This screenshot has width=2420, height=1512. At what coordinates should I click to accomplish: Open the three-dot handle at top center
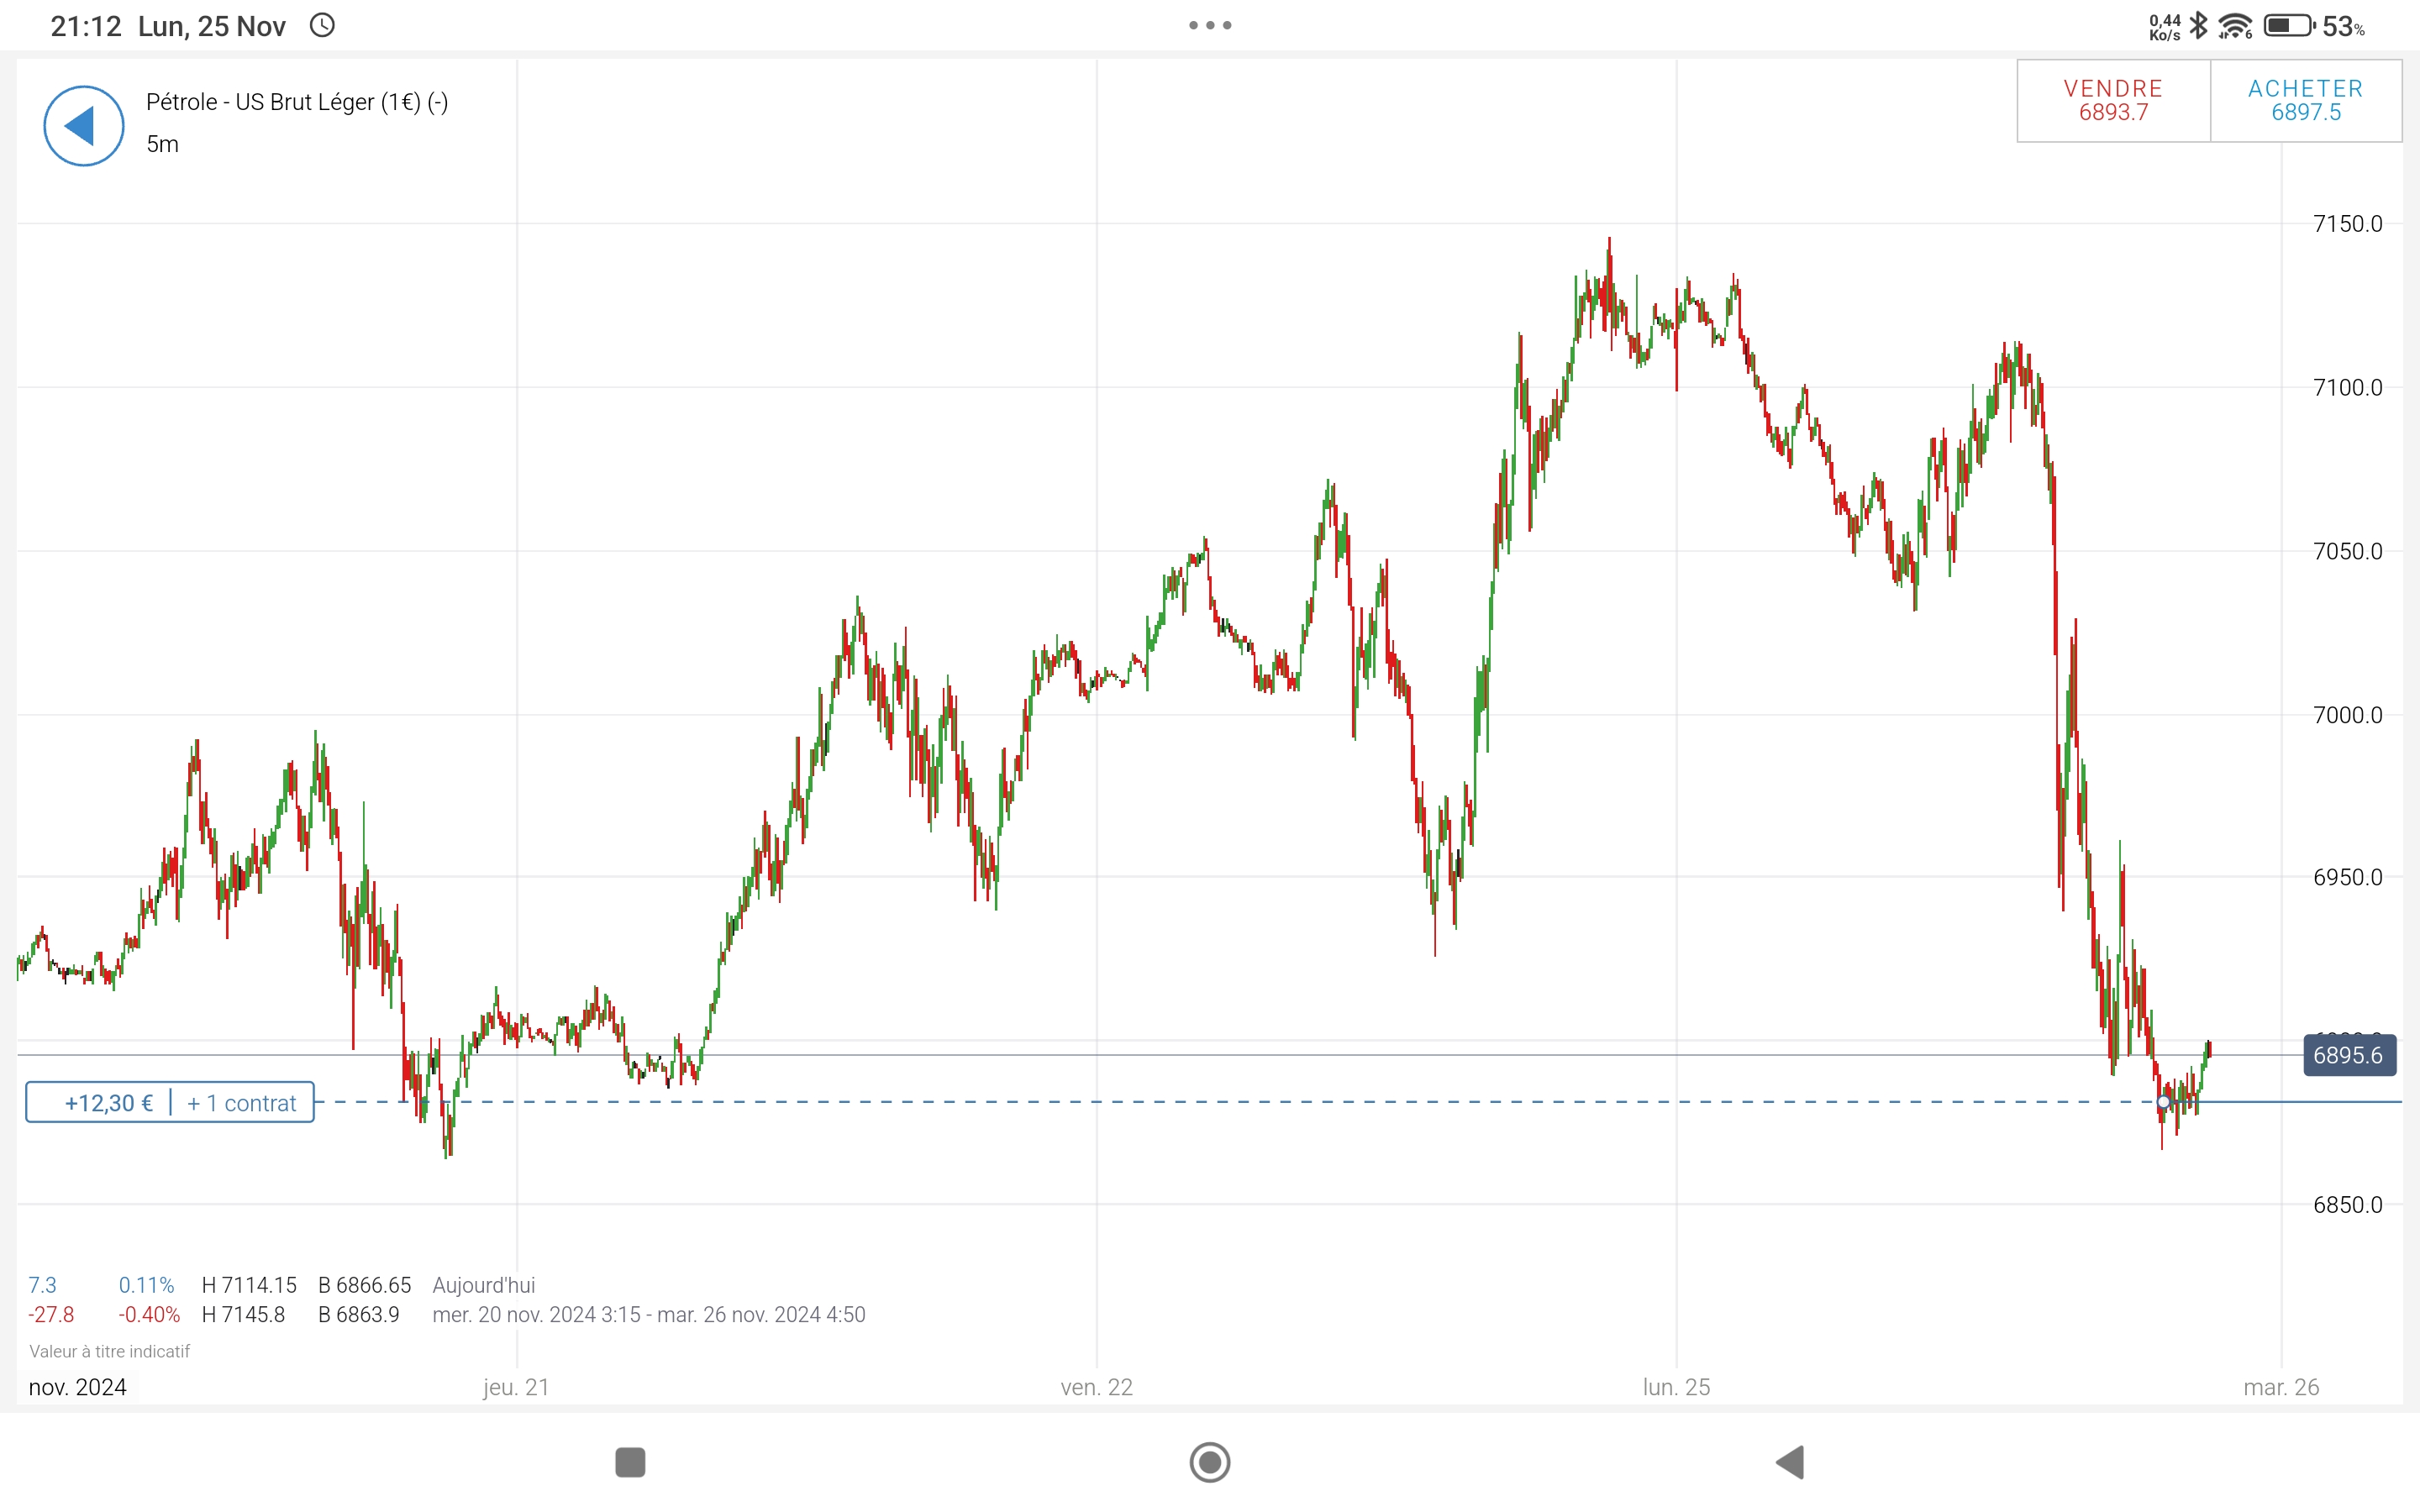[1210, 25]
